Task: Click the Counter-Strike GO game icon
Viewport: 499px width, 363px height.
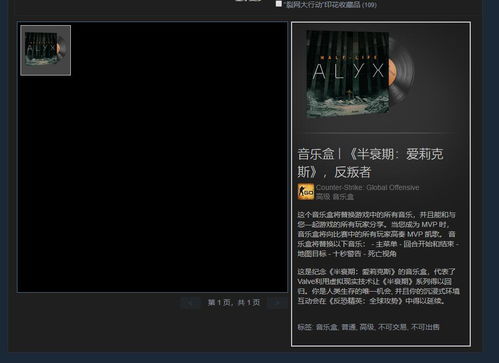Action: [306, 192]
